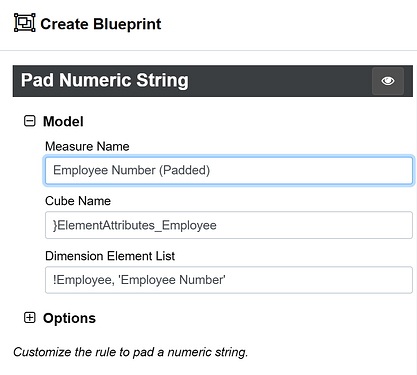Screen dimensions: 417x375
Task: Click the Cube Name label
Action: (x=78, y=201)
